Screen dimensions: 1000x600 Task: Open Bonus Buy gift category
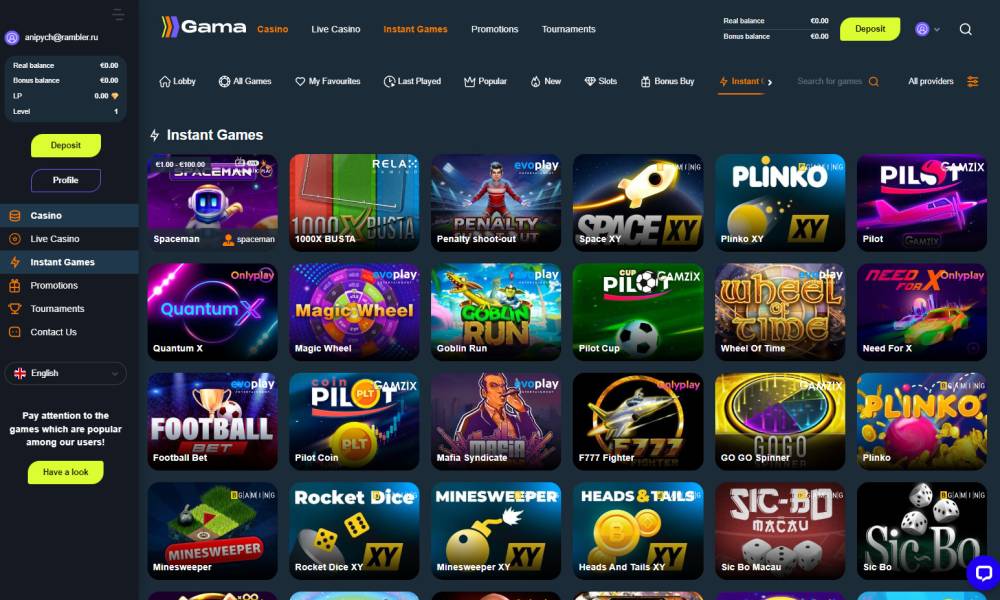click(667, 82)
